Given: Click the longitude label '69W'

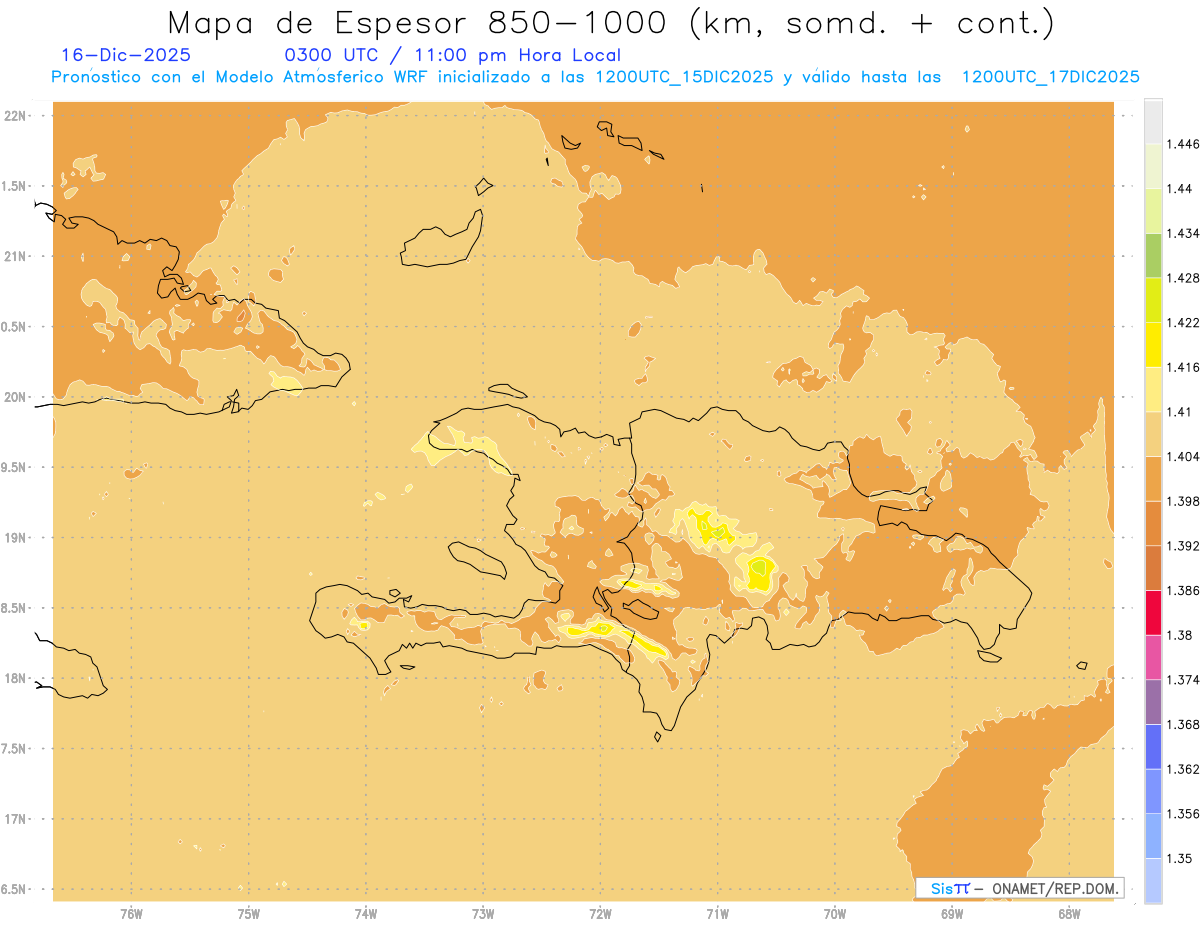Looking at the screenshot, I should pos(952,913).
